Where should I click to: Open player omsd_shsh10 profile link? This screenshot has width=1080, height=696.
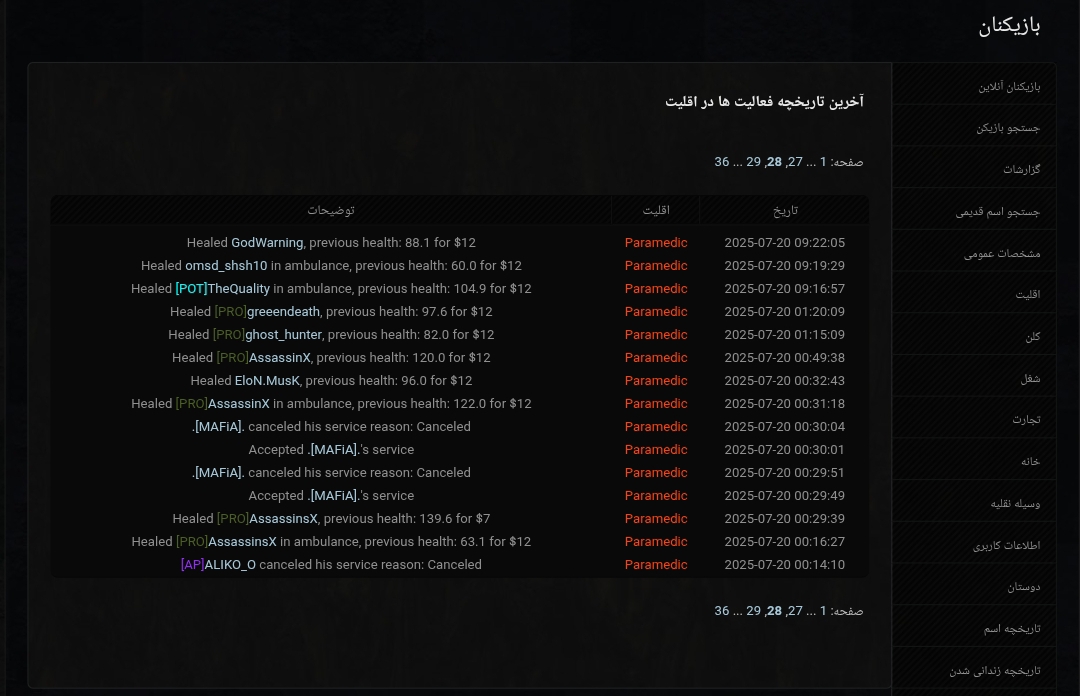tap(226, 266)
